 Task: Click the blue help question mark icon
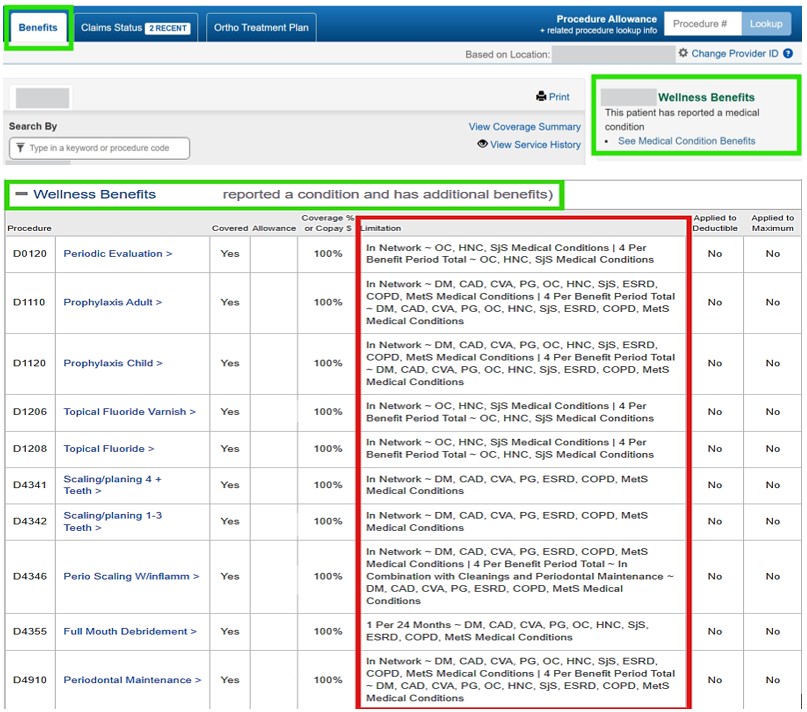click(x=788, y=54)
